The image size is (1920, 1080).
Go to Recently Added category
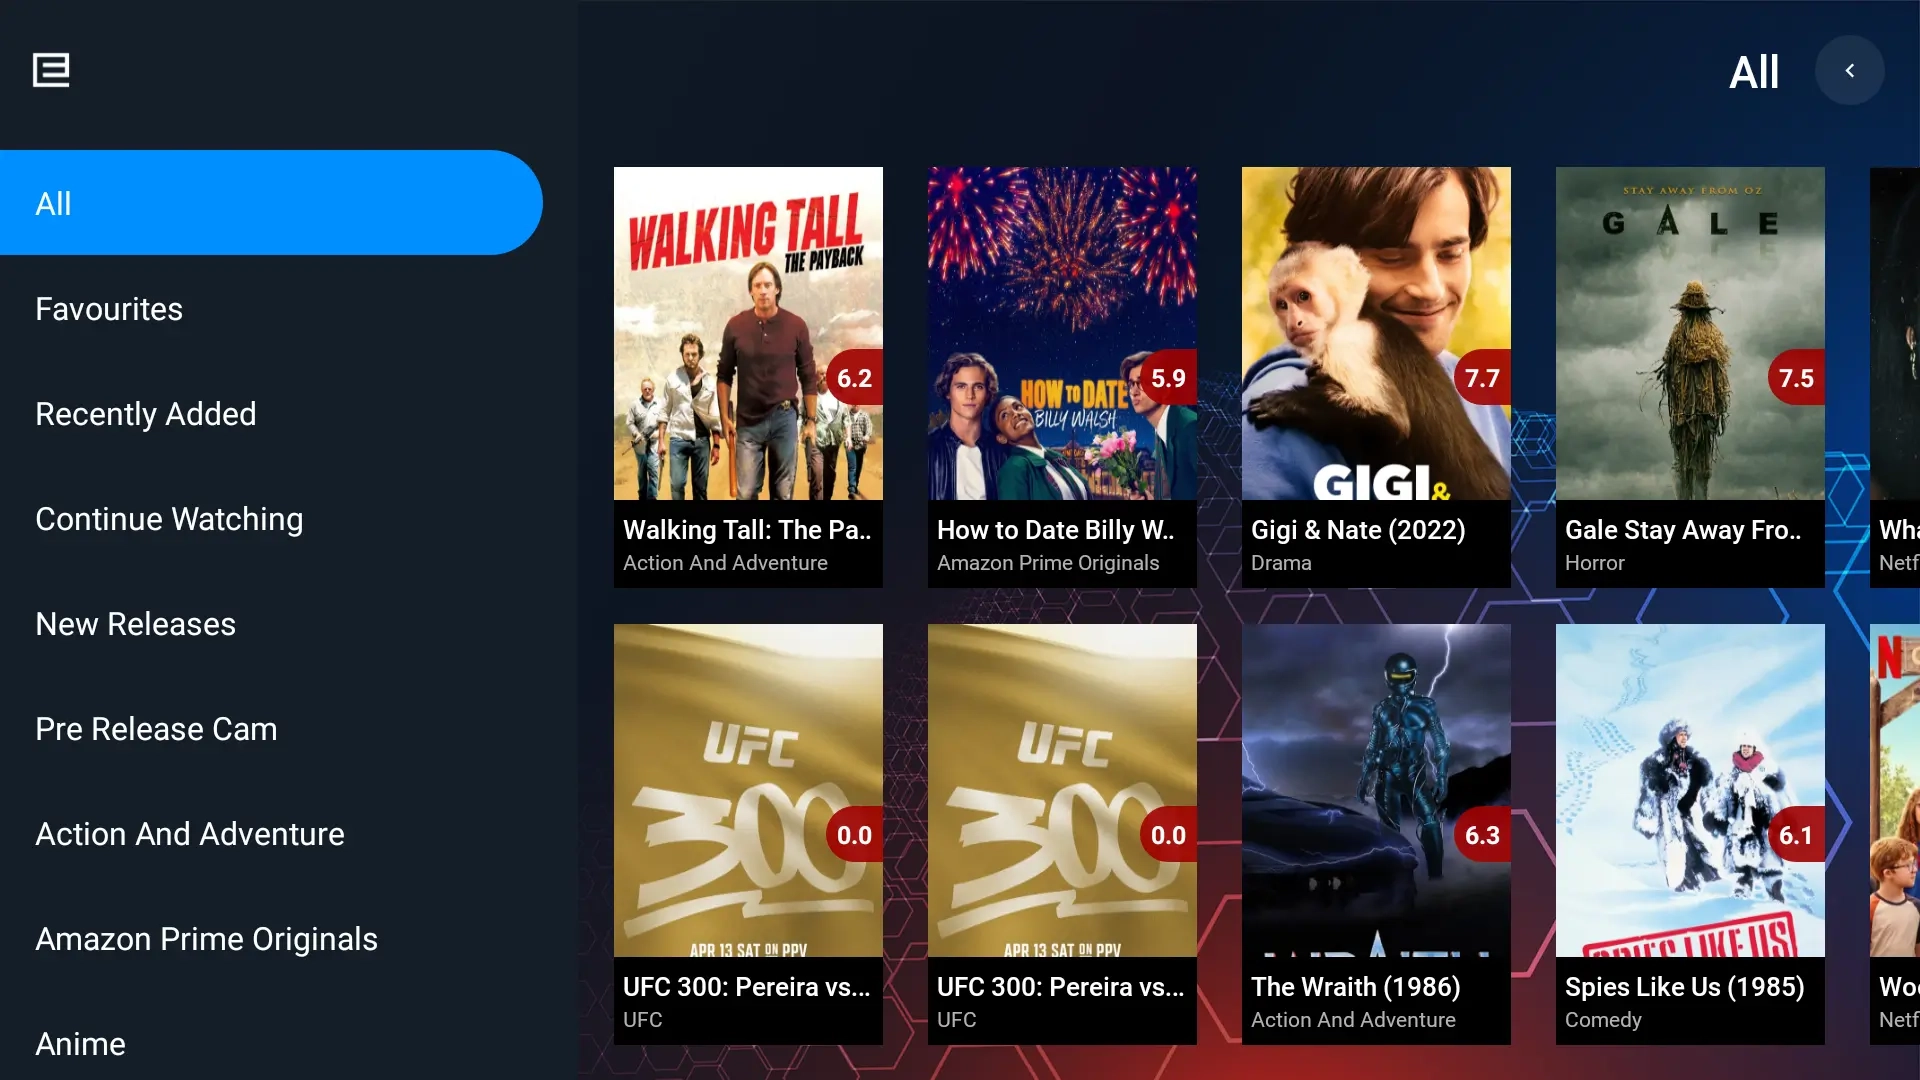click(146, 414)
